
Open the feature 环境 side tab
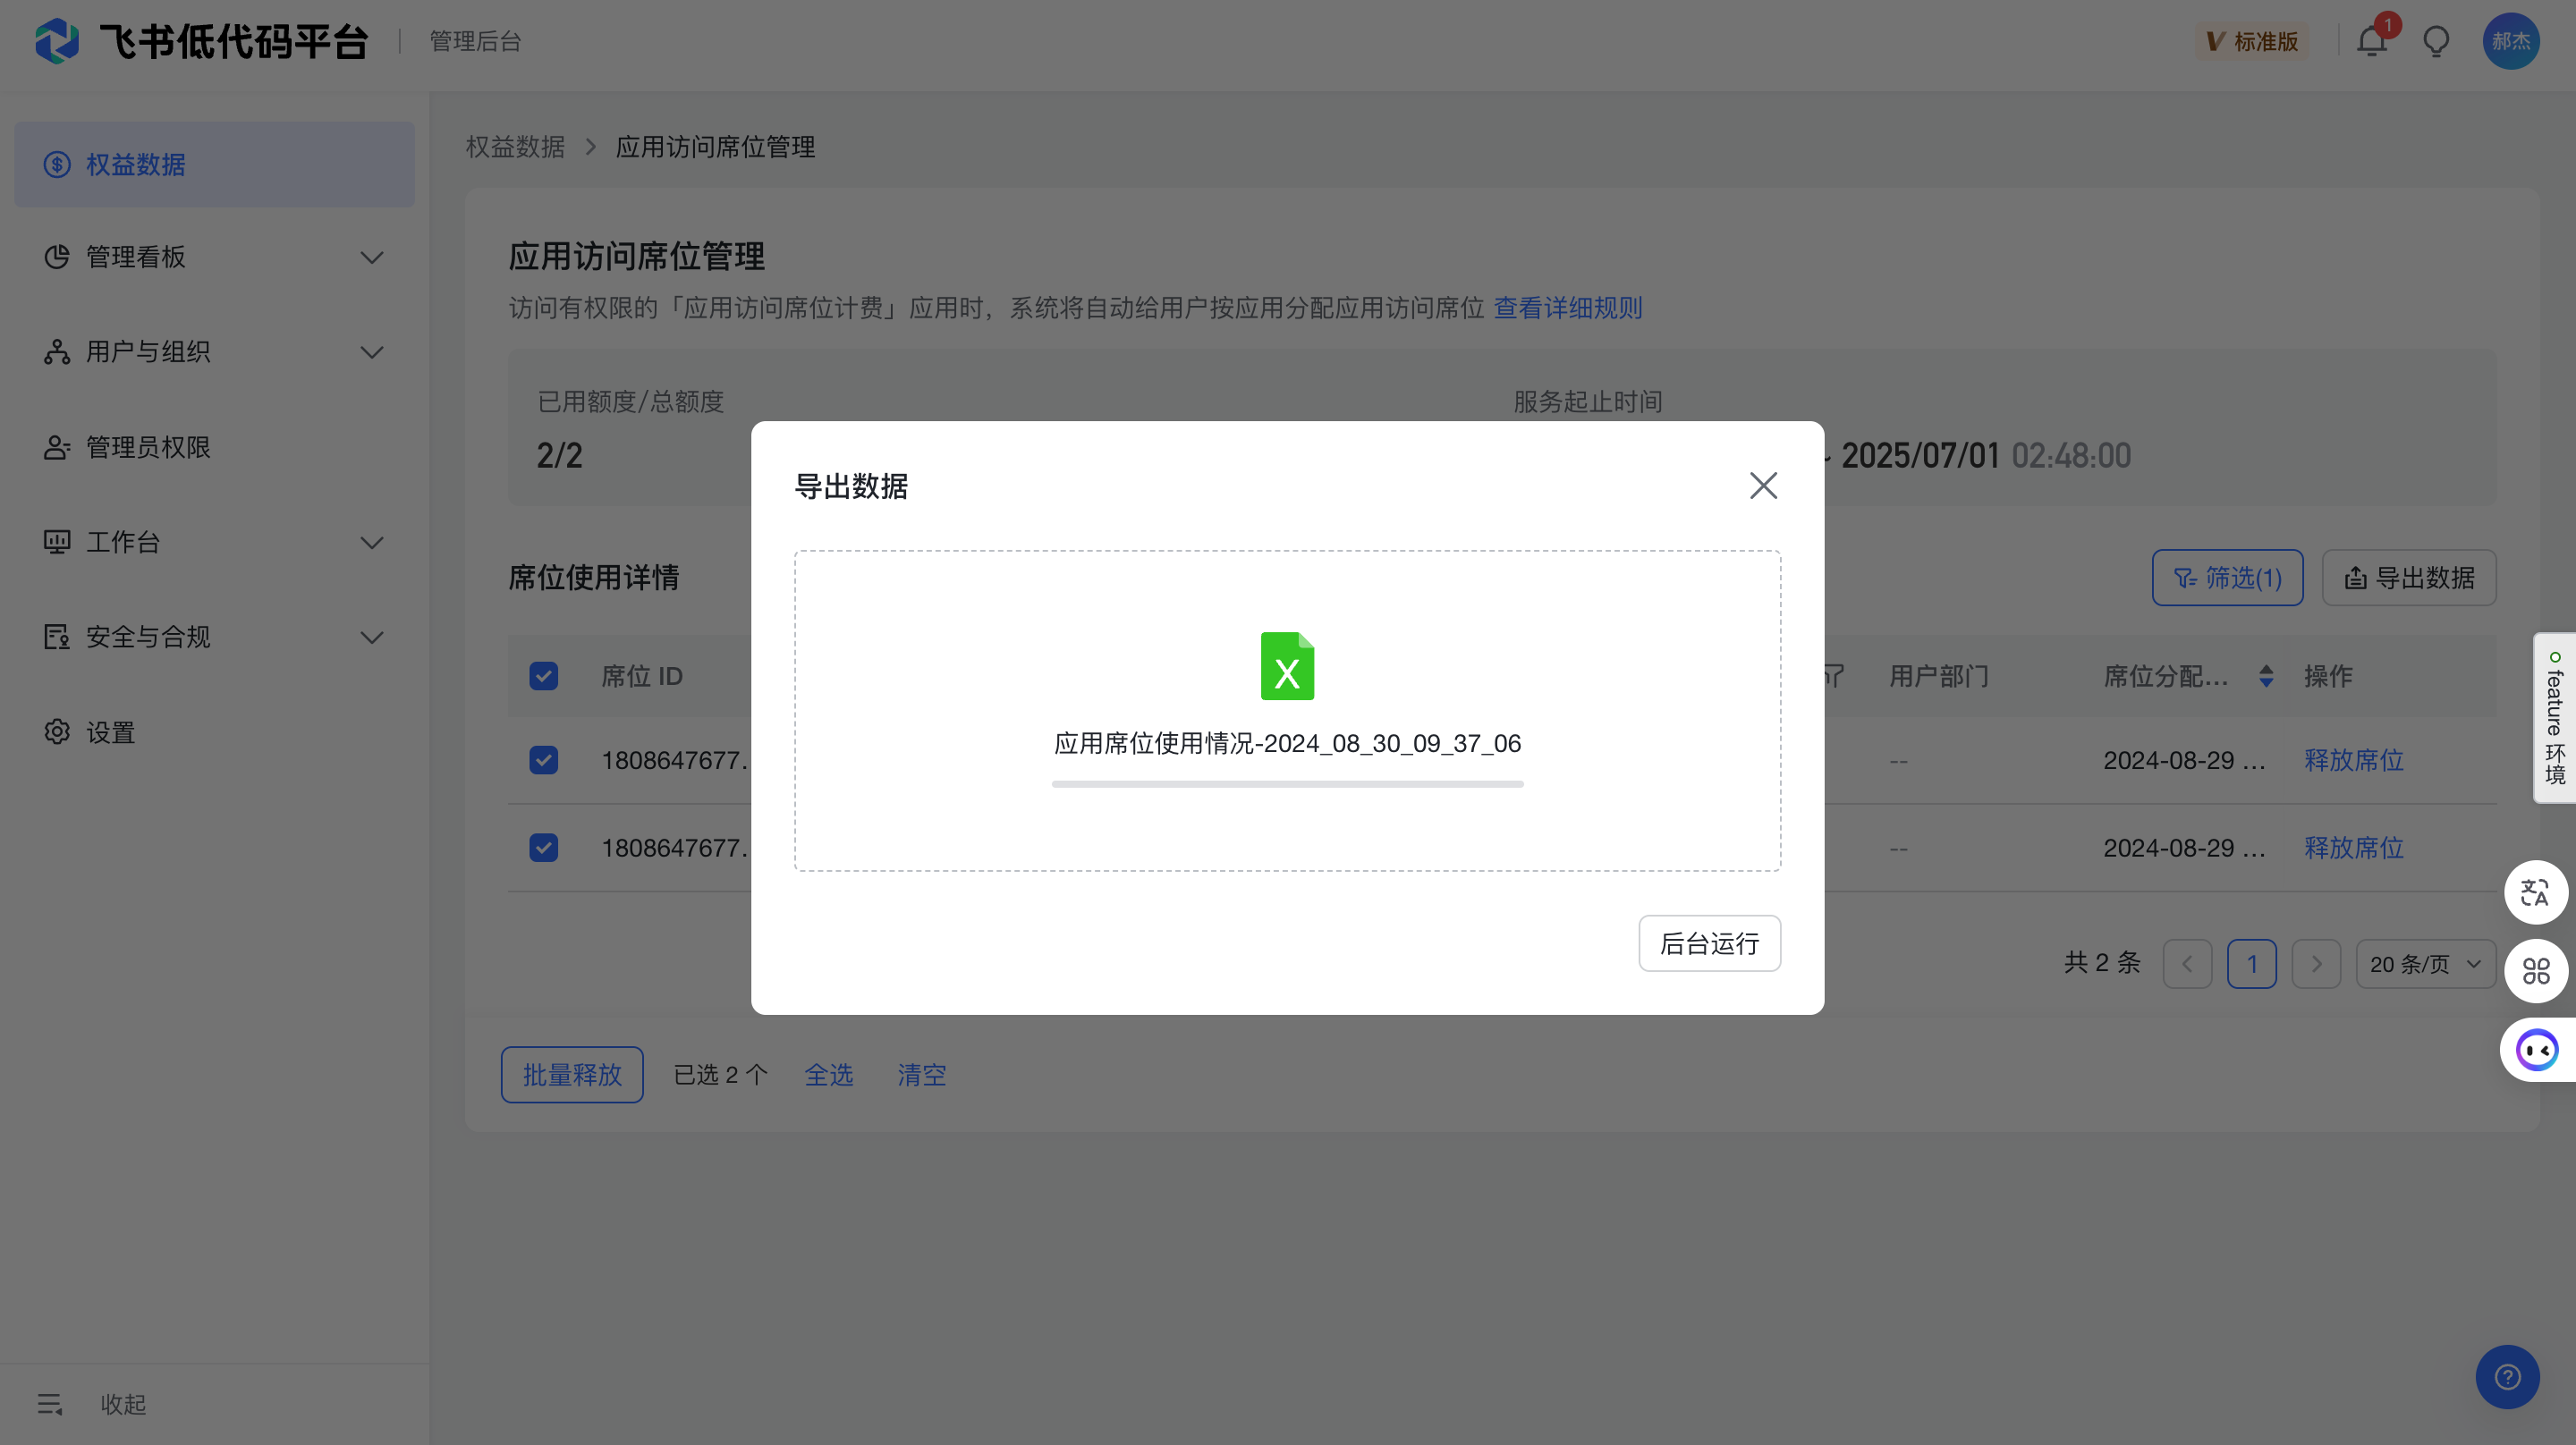pyautogui.click(x=2555, y=717)
